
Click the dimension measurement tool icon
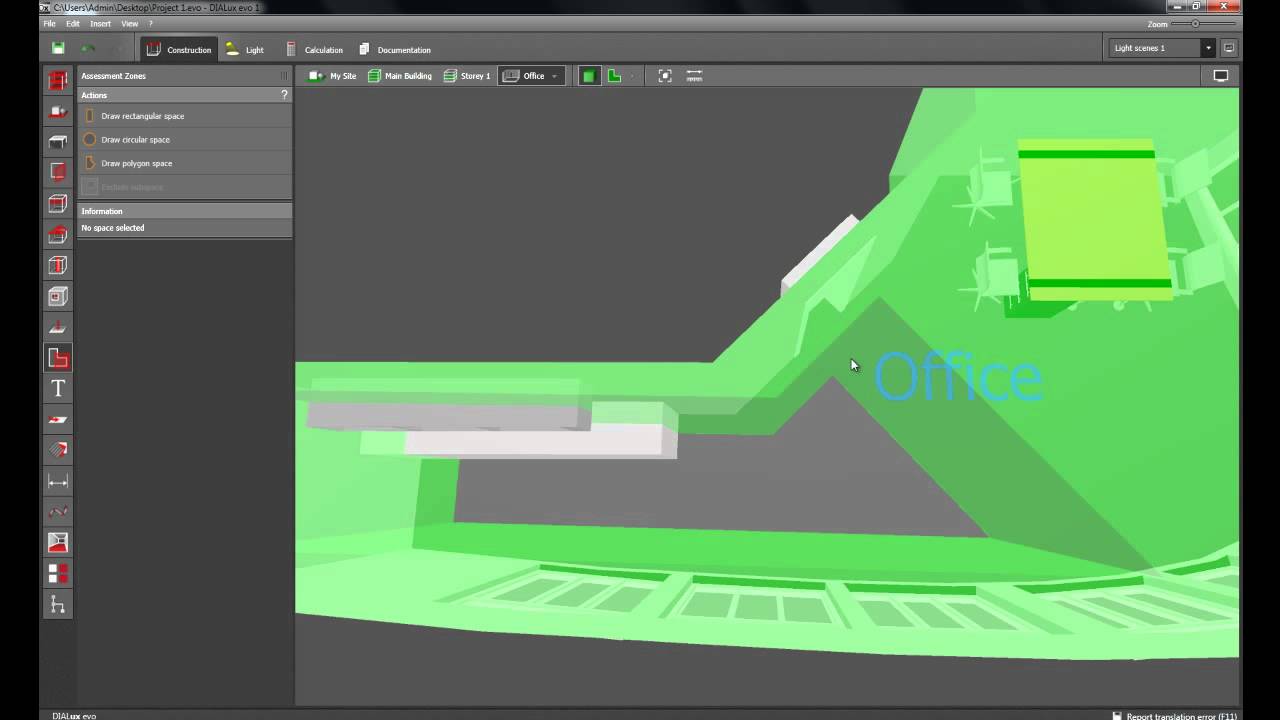coord(58,481)
